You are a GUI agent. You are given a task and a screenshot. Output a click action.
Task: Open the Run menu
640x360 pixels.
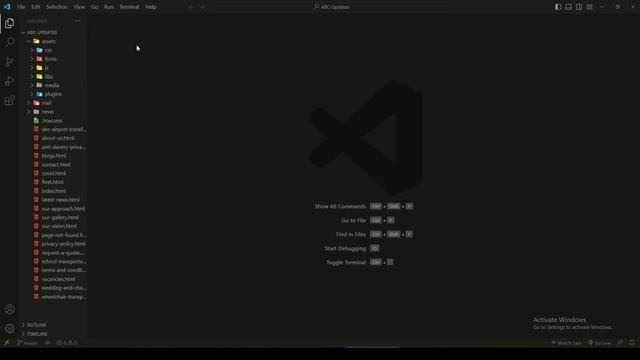click(x=109, y=7)
